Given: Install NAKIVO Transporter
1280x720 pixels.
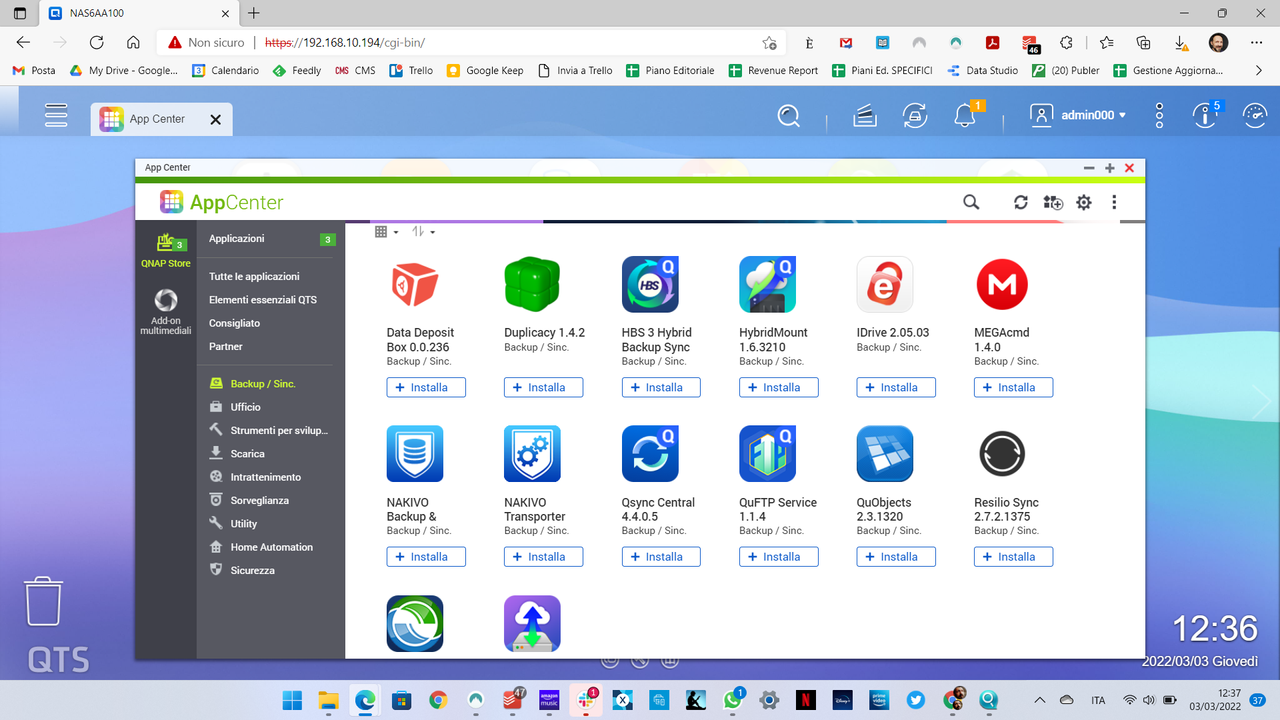Looking at the screenshot, I should (544, 557).
